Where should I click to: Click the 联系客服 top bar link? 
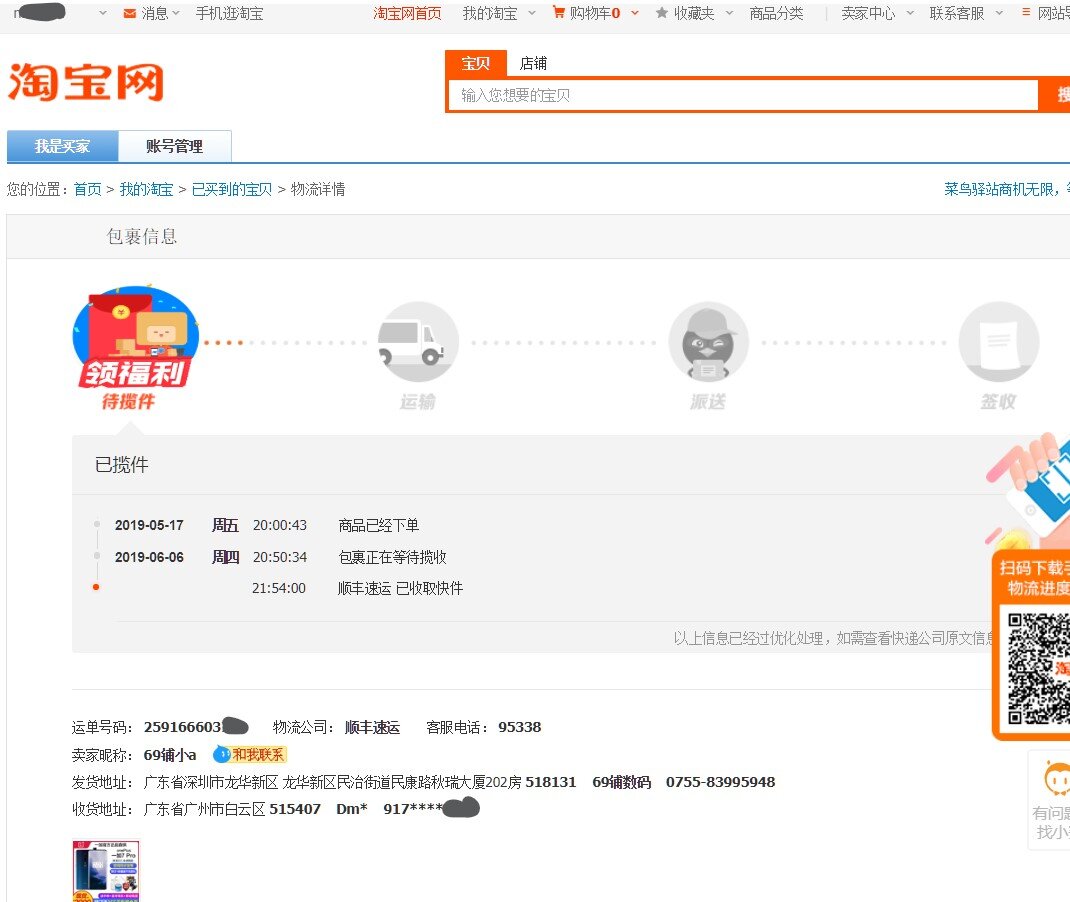(x=957, y=13)
